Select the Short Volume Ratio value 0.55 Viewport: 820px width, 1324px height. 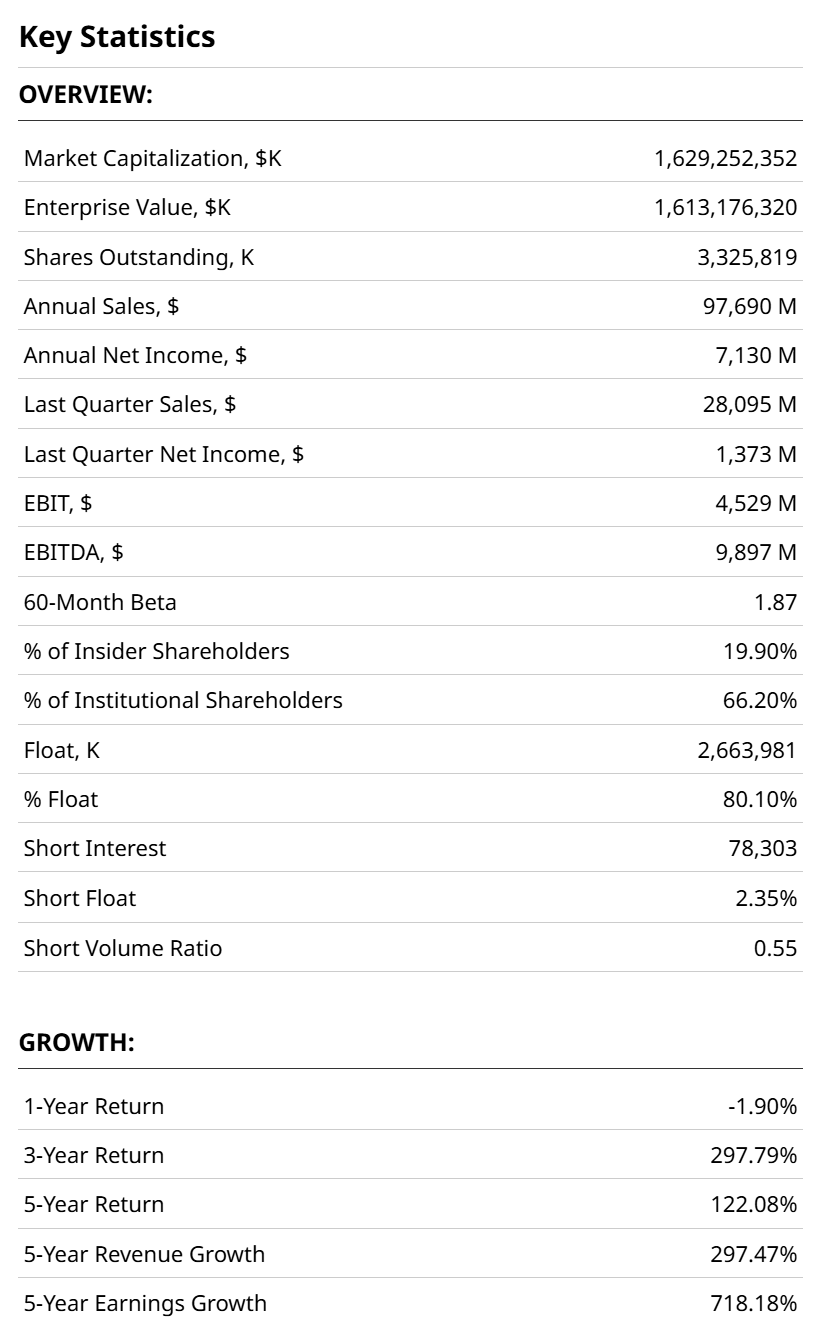click(x=776, y=948)
